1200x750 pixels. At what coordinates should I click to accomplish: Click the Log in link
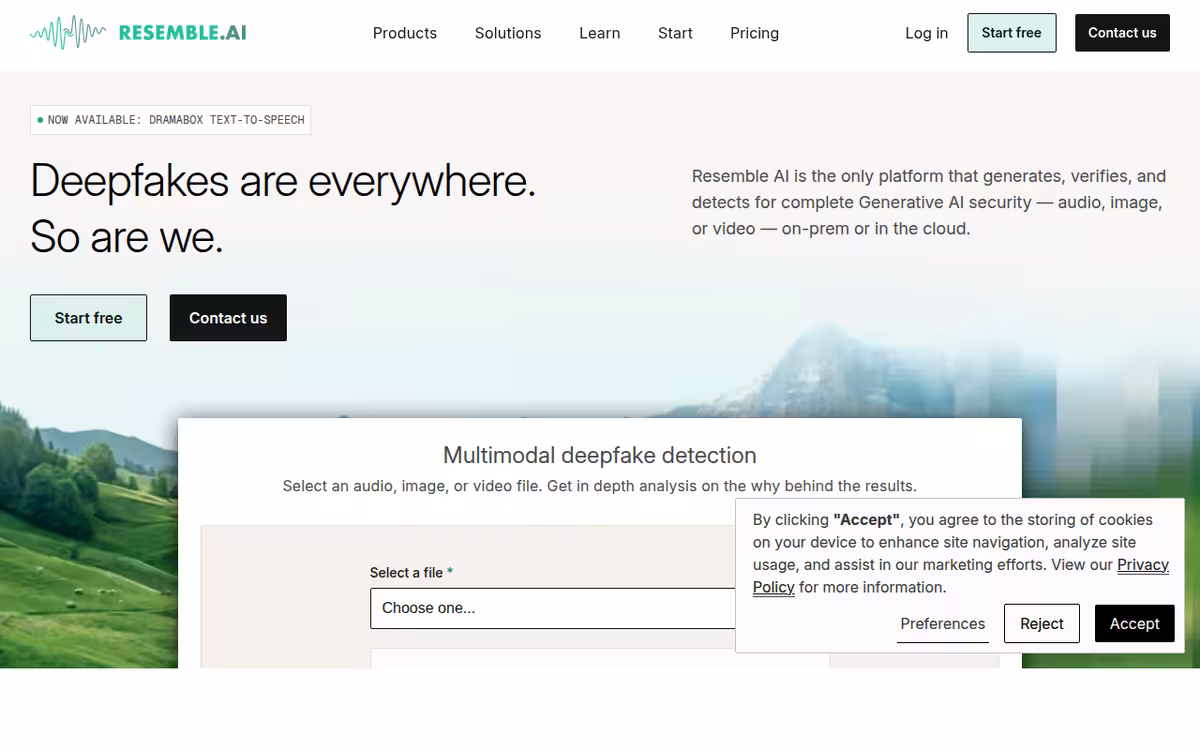(x=926, y=33)
